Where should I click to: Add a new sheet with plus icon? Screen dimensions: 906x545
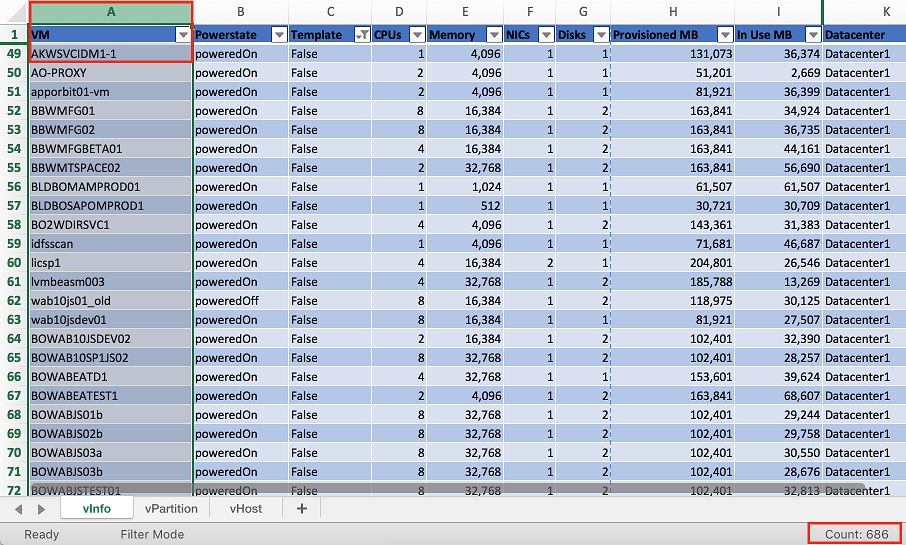[302, 509]
